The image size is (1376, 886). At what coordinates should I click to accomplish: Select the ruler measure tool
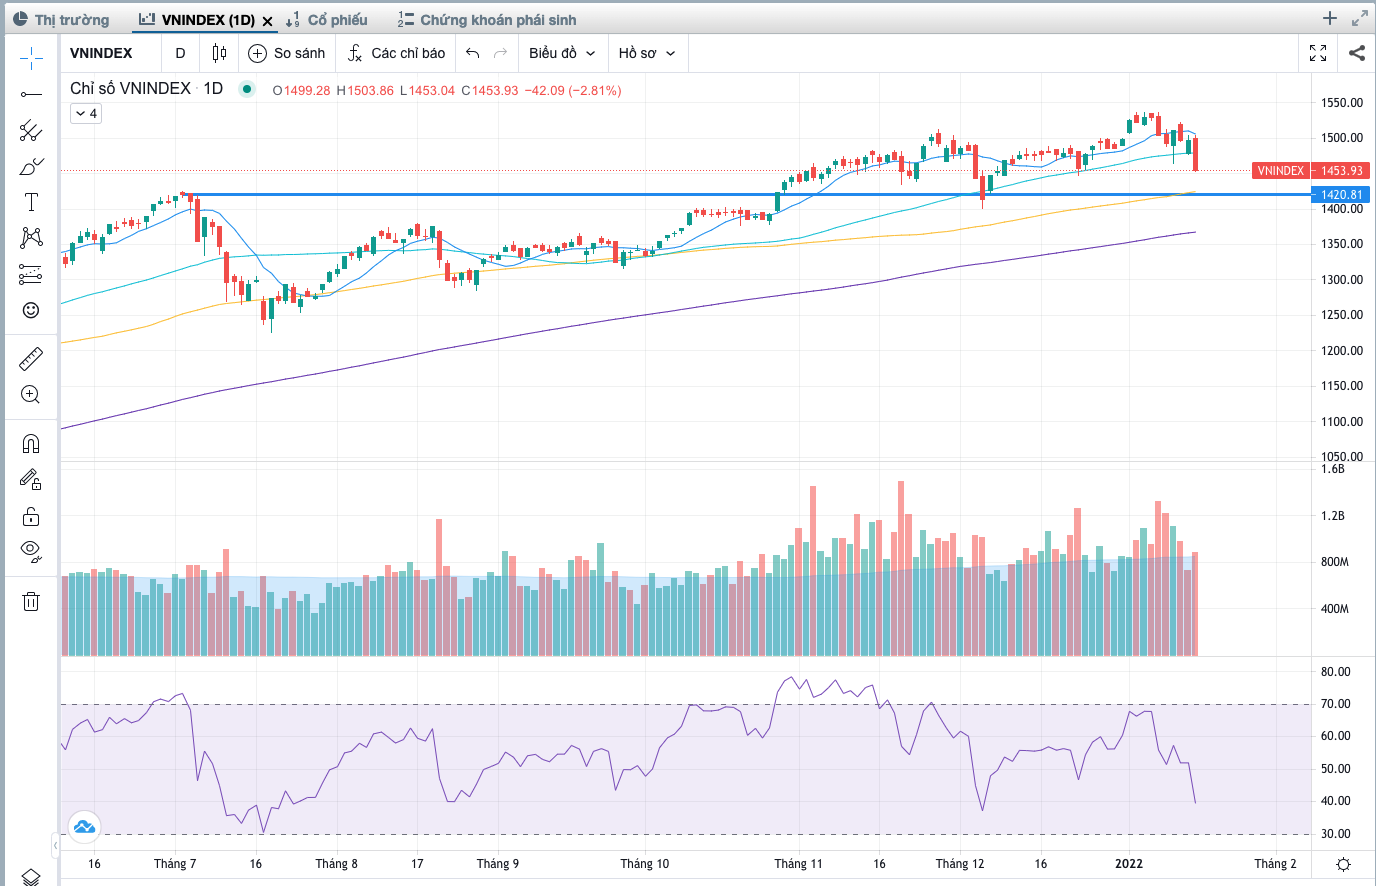tap(31, 358)
